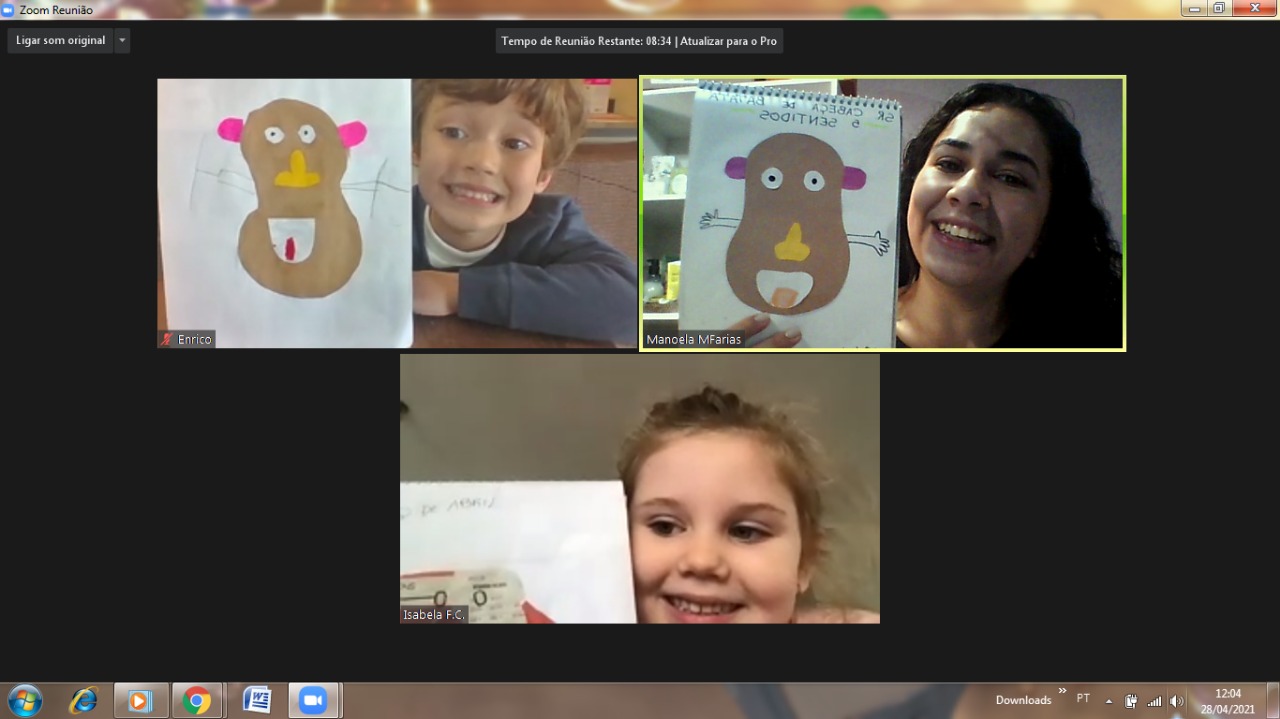Click the Zoom icon in the taskbar
The width and height of the screenshot is (1280, 719).
click(313, 700)
